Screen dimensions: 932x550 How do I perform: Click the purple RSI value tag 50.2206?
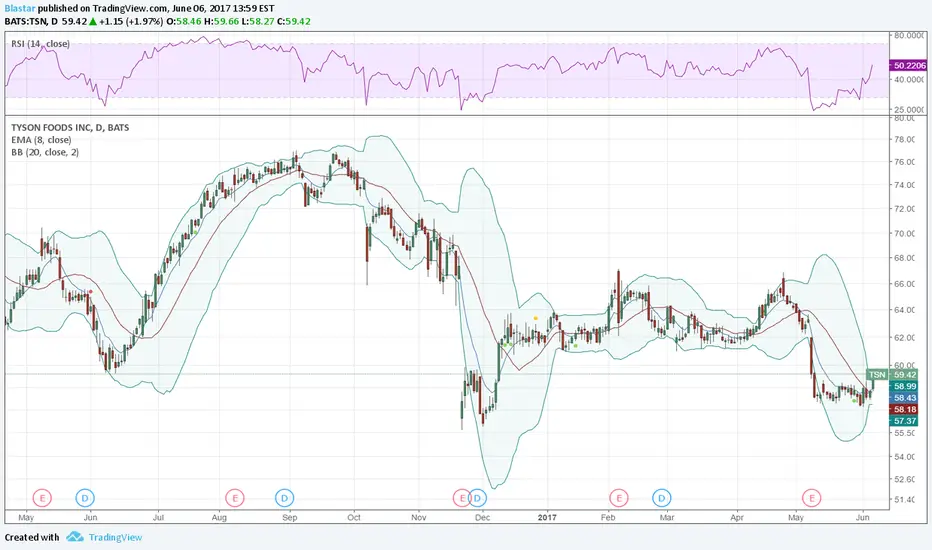908,65
